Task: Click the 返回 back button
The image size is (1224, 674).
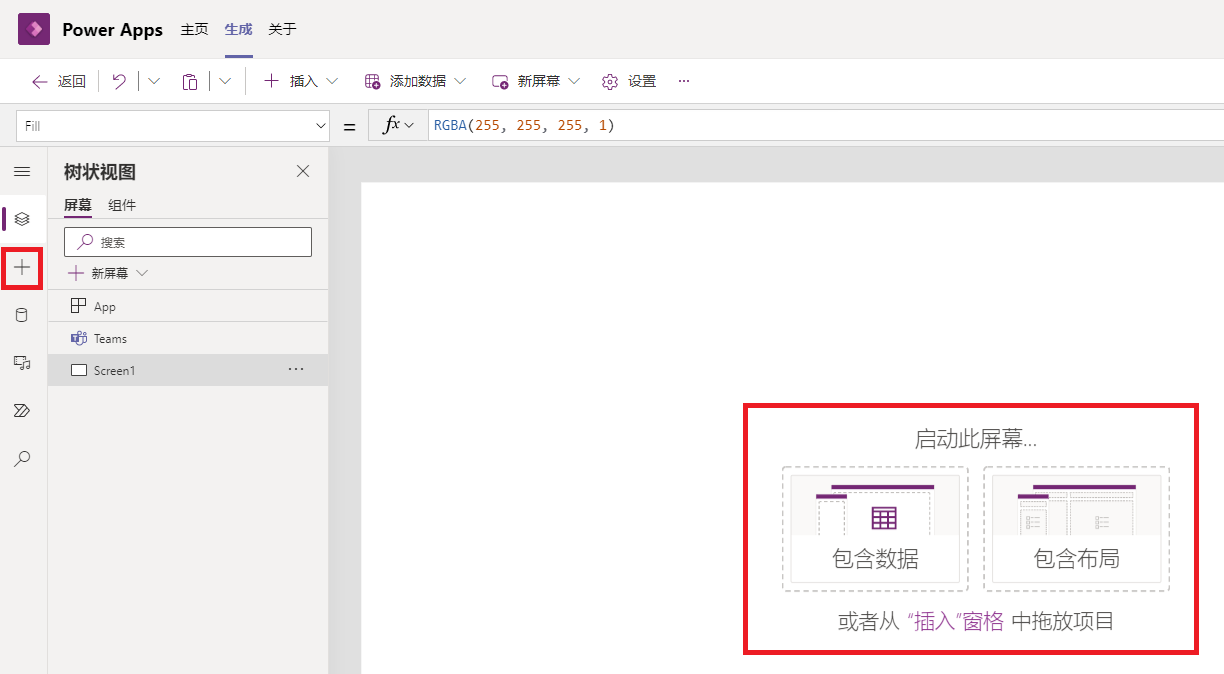Action: pos(59,81)
